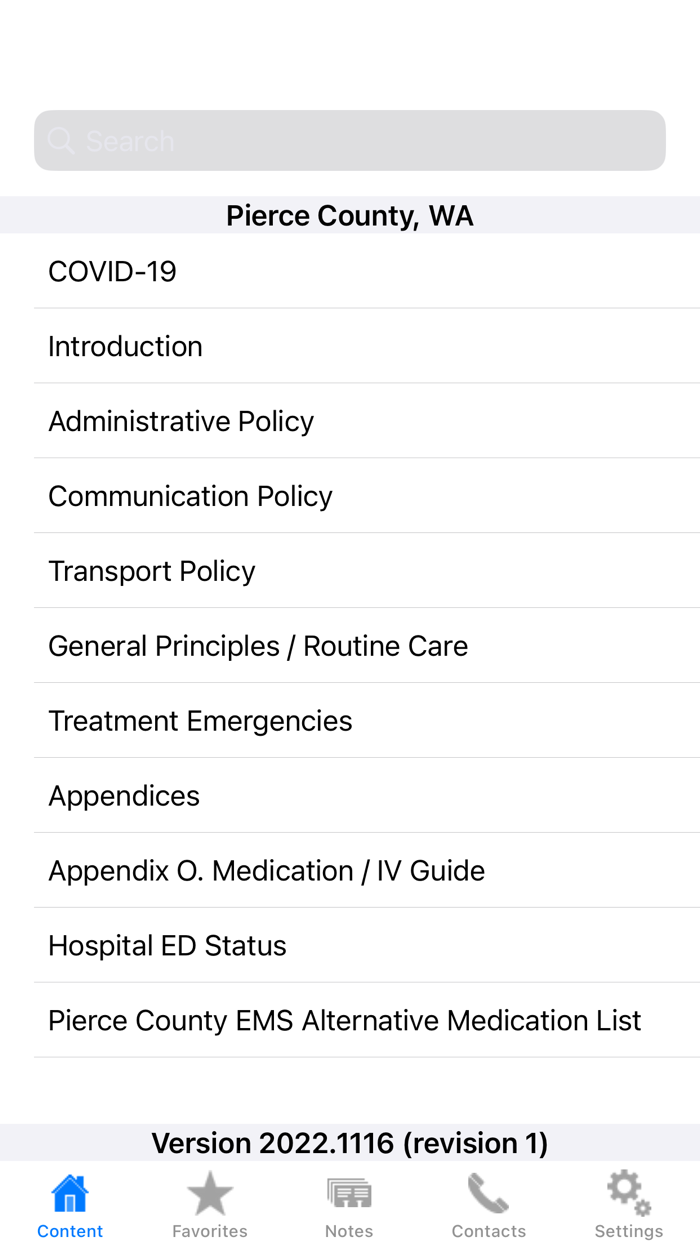Switch to the Contacts tab
This screenshot has height=1244, width=700.
[489, 1200]
